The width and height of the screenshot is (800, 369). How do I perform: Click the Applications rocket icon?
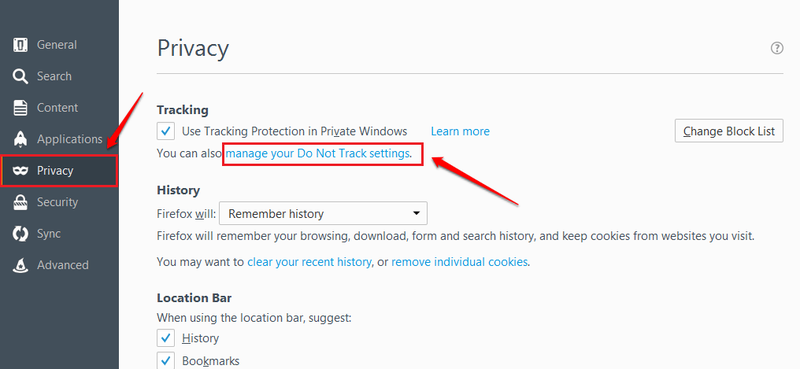coord(20,139)
